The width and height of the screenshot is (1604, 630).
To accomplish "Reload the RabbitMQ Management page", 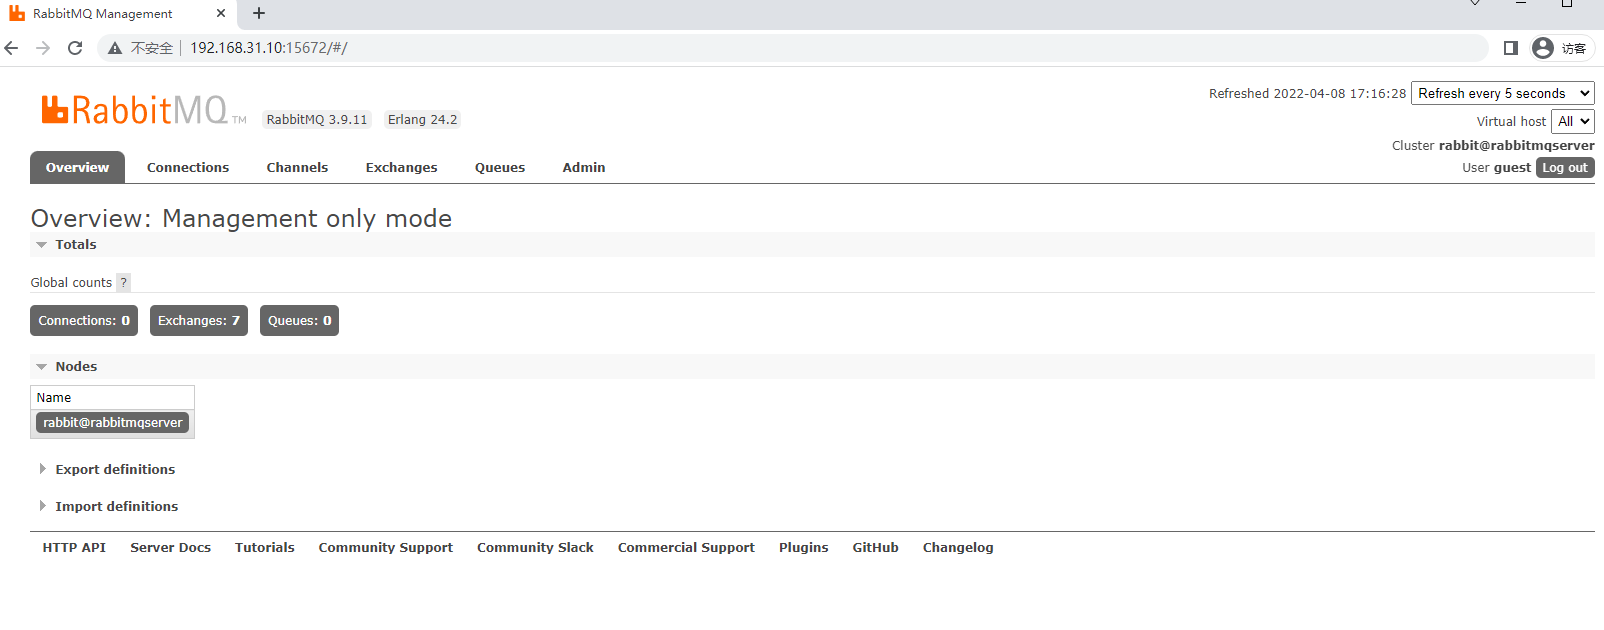I will (75, 48).
